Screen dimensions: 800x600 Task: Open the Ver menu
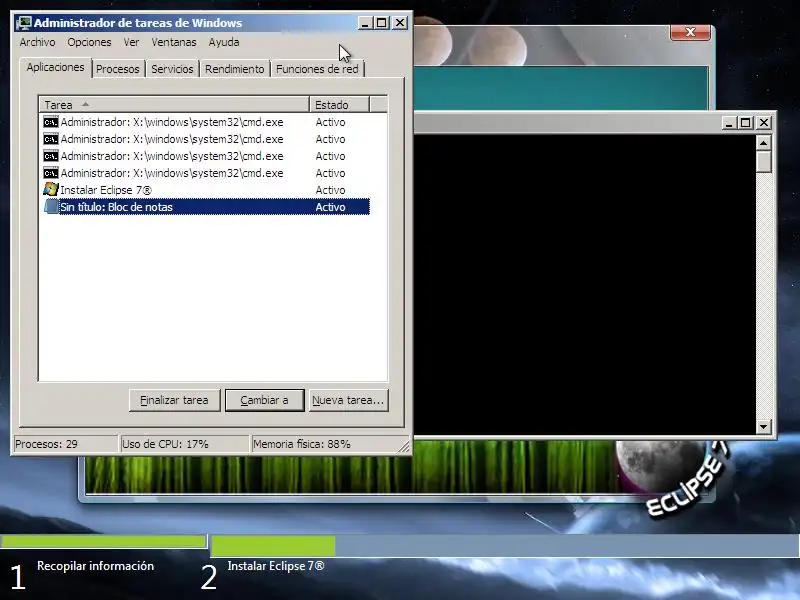pyautogui.click(x=131, y=42)
